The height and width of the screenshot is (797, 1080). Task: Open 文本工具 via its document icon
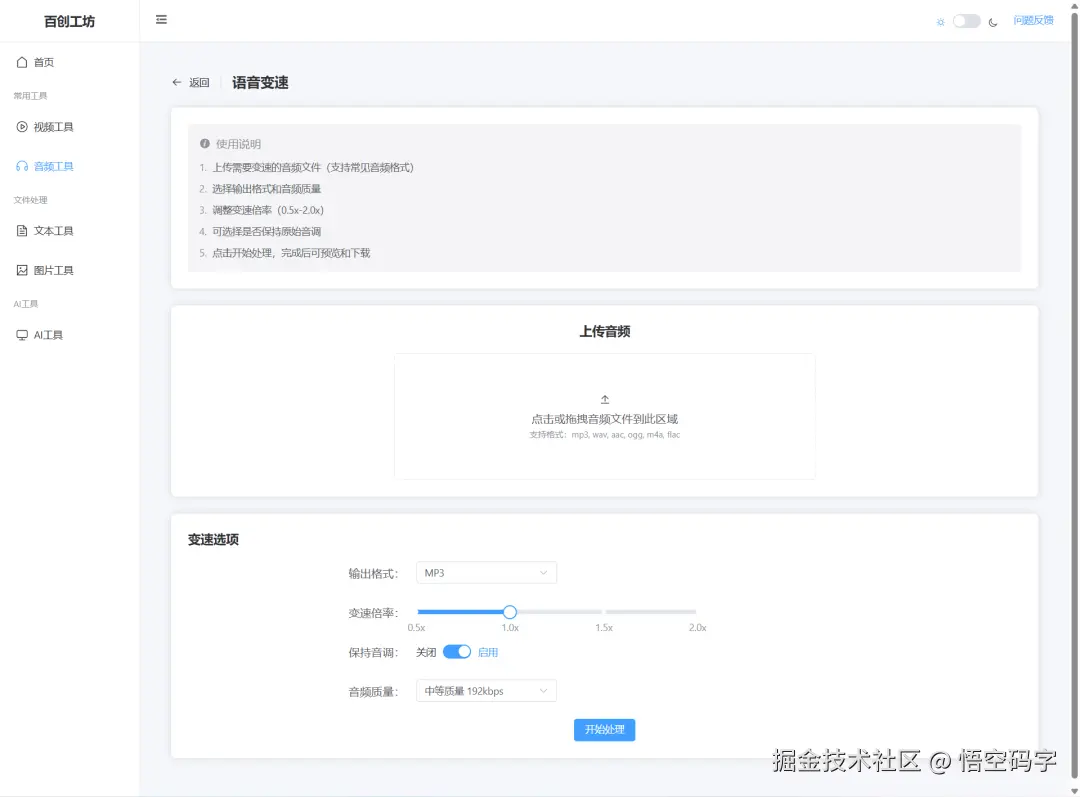[x=22, y=230]
